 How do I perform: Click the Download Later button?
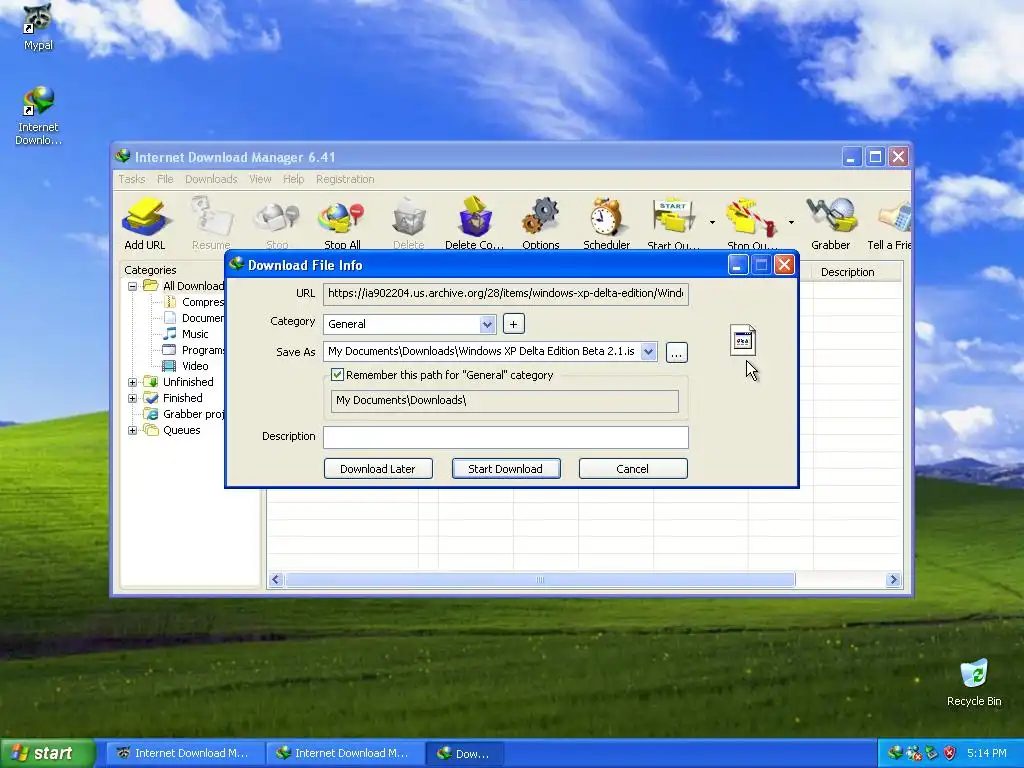coord(378,469)
